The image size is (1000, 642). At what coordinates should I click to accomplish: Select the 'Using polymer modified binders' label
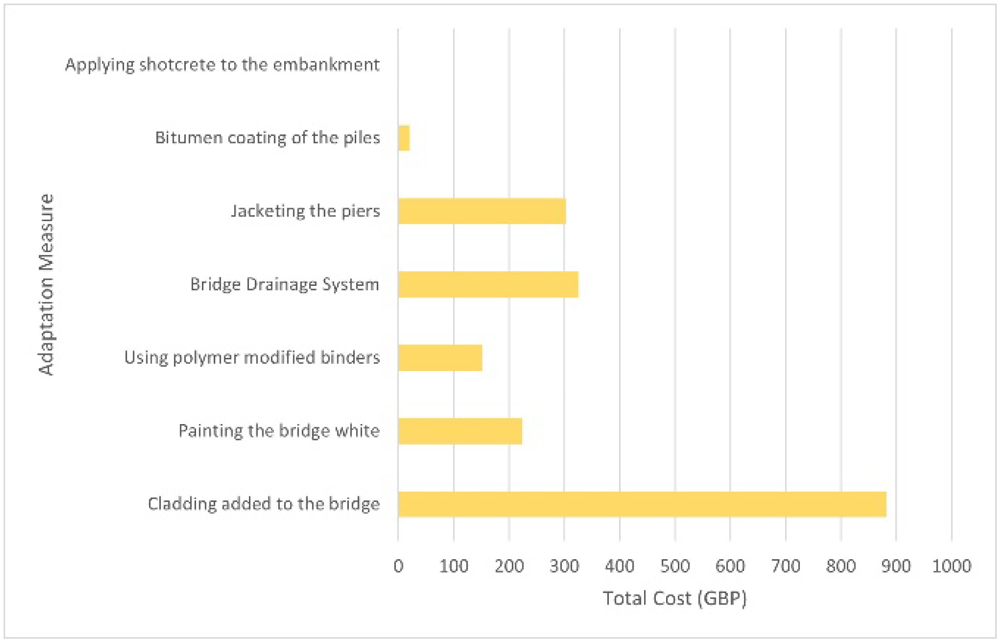[x=253, y=358]
